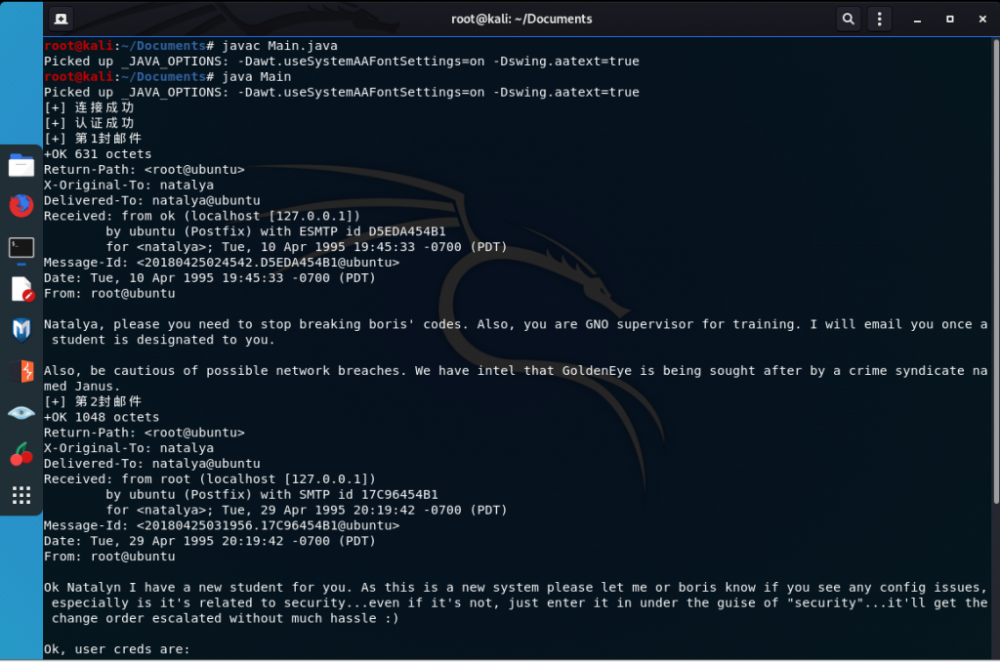Open the Files manager from the dock

tap(21, 165)
